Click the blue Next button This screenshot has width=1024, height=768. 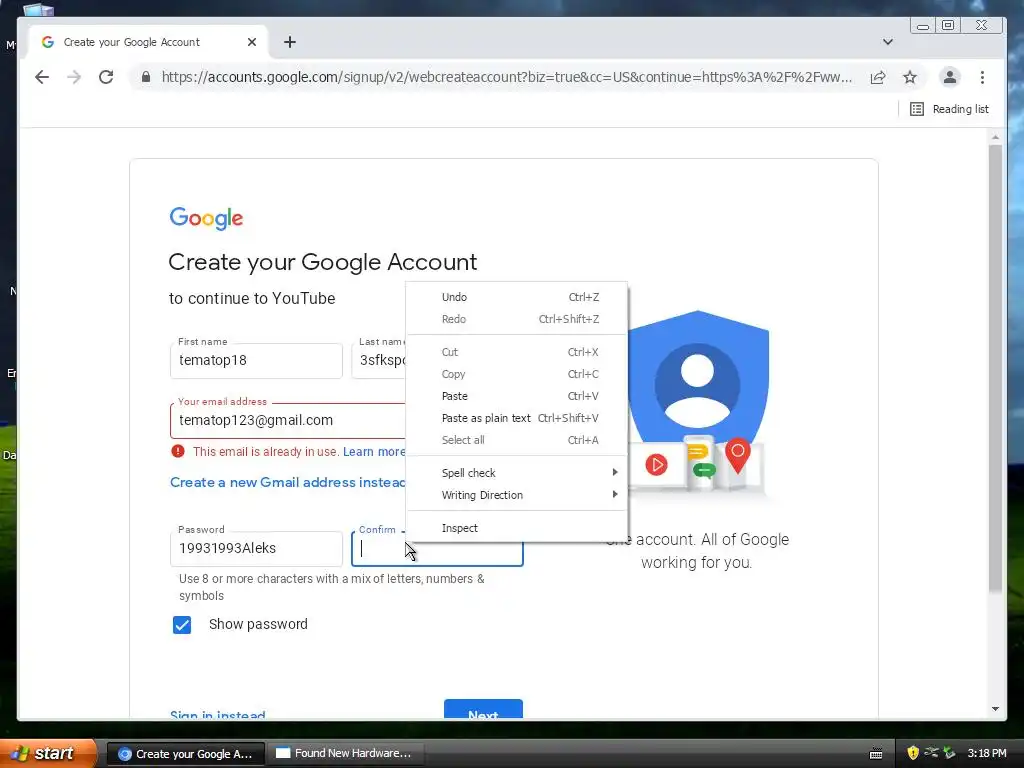pyautogui.click(x=483, y=710)
